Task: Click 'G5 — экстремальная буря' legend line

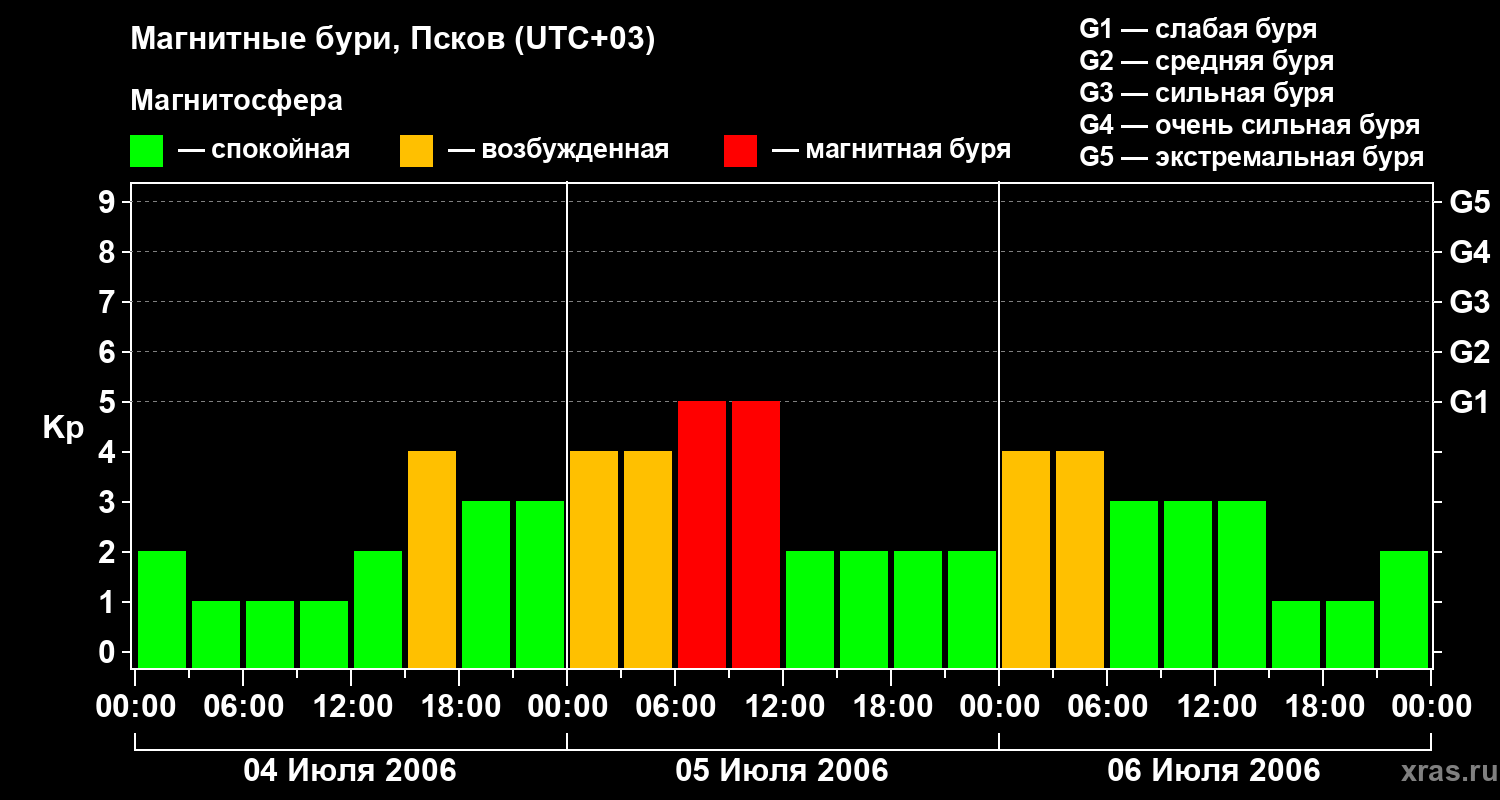Action: tap(1252, 157)
